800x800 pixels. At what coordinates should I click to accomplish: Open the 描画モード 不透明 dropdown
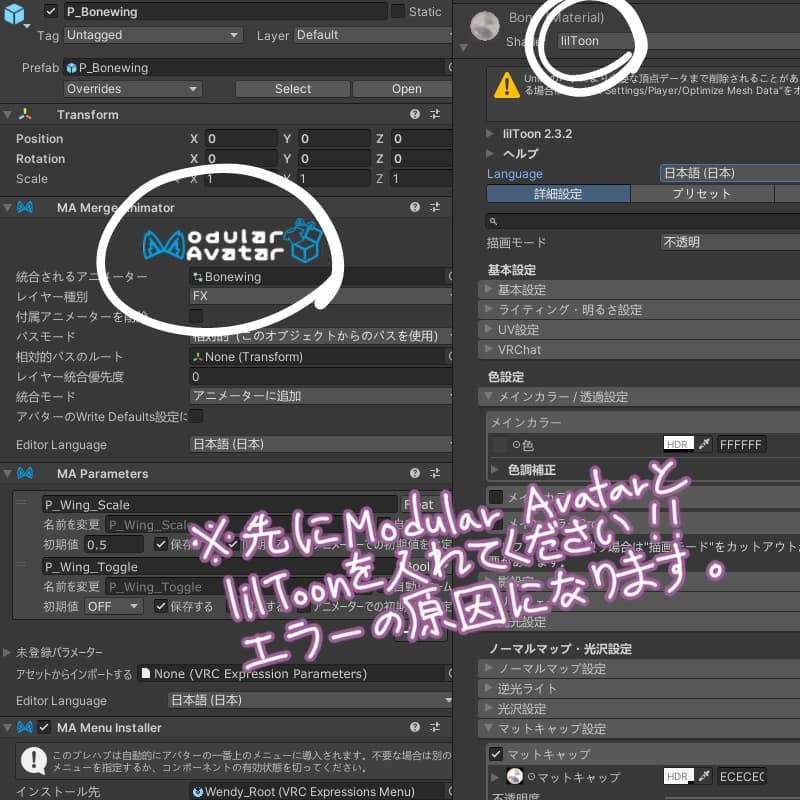730,242
